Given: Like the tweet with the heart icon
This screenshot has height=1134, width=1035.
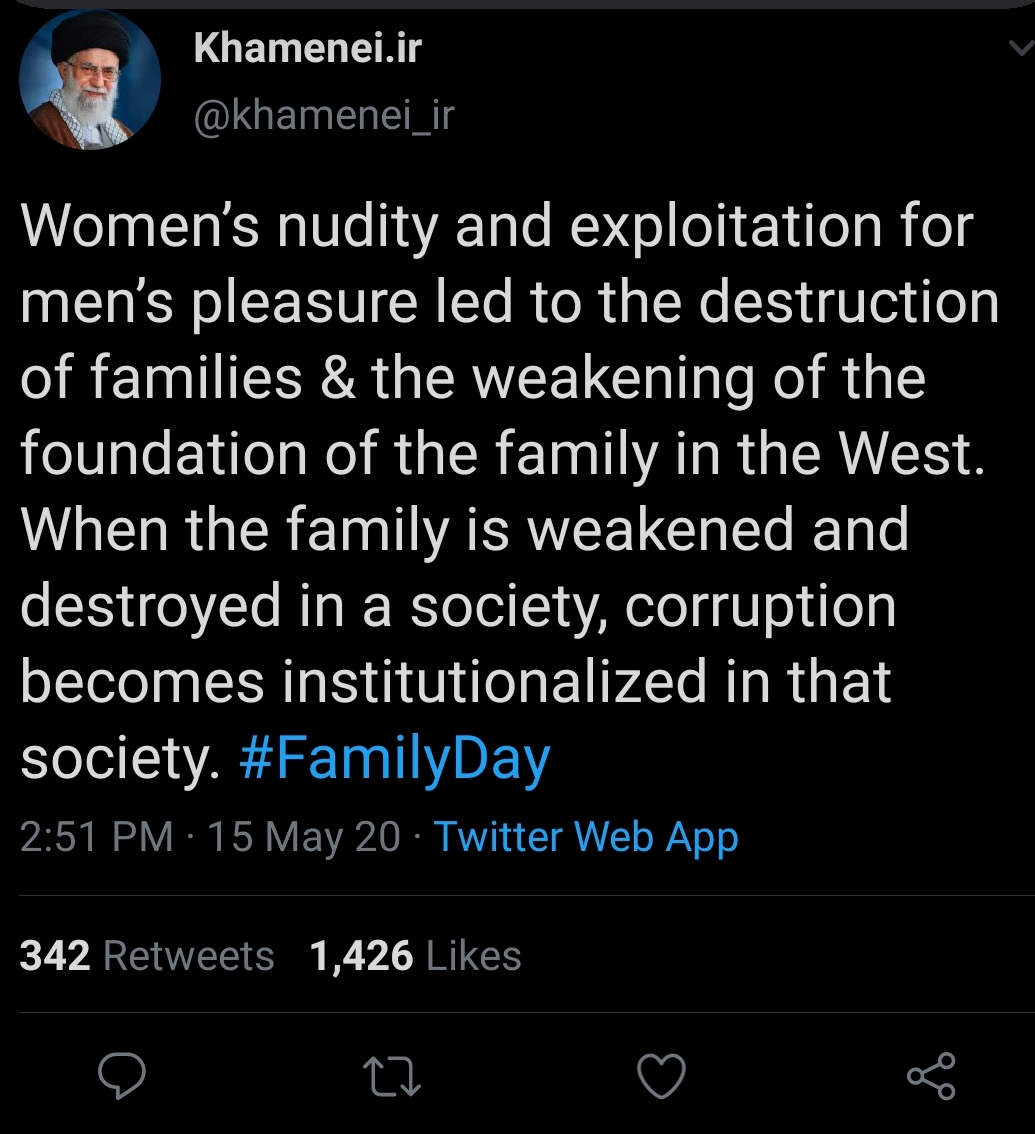Looking at the screenshot, I should point(661,1076).
